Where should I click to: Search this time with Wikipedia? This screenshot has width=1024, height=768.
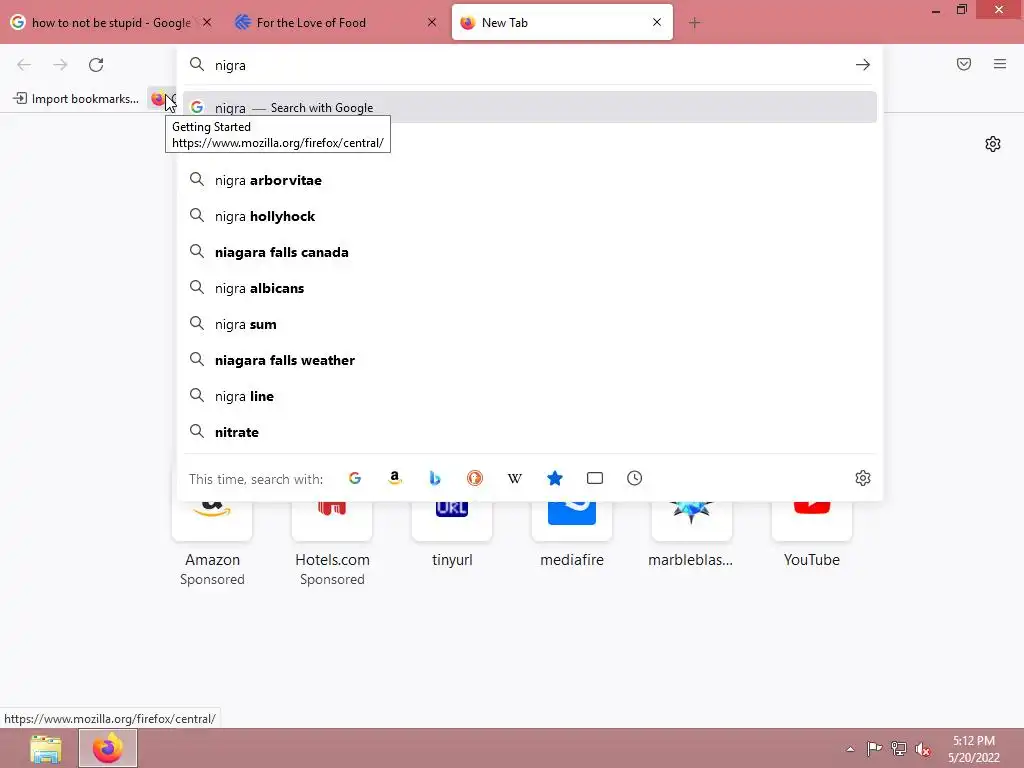(515, 478)
